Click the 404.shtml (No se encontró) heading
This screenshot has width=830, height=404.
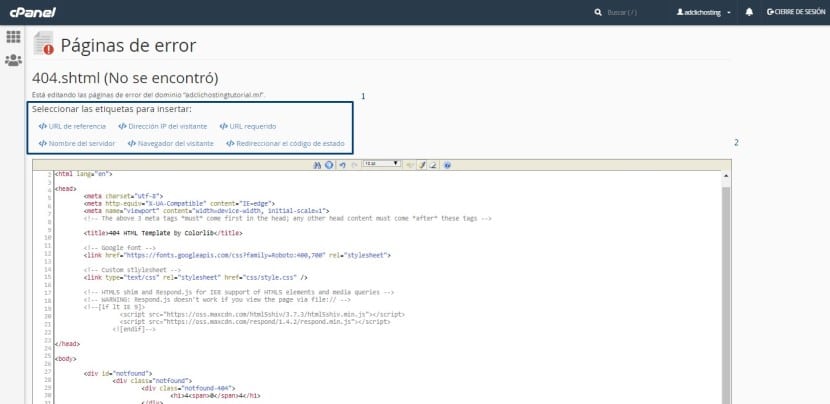pyautogui.click(x=125, y=78)
